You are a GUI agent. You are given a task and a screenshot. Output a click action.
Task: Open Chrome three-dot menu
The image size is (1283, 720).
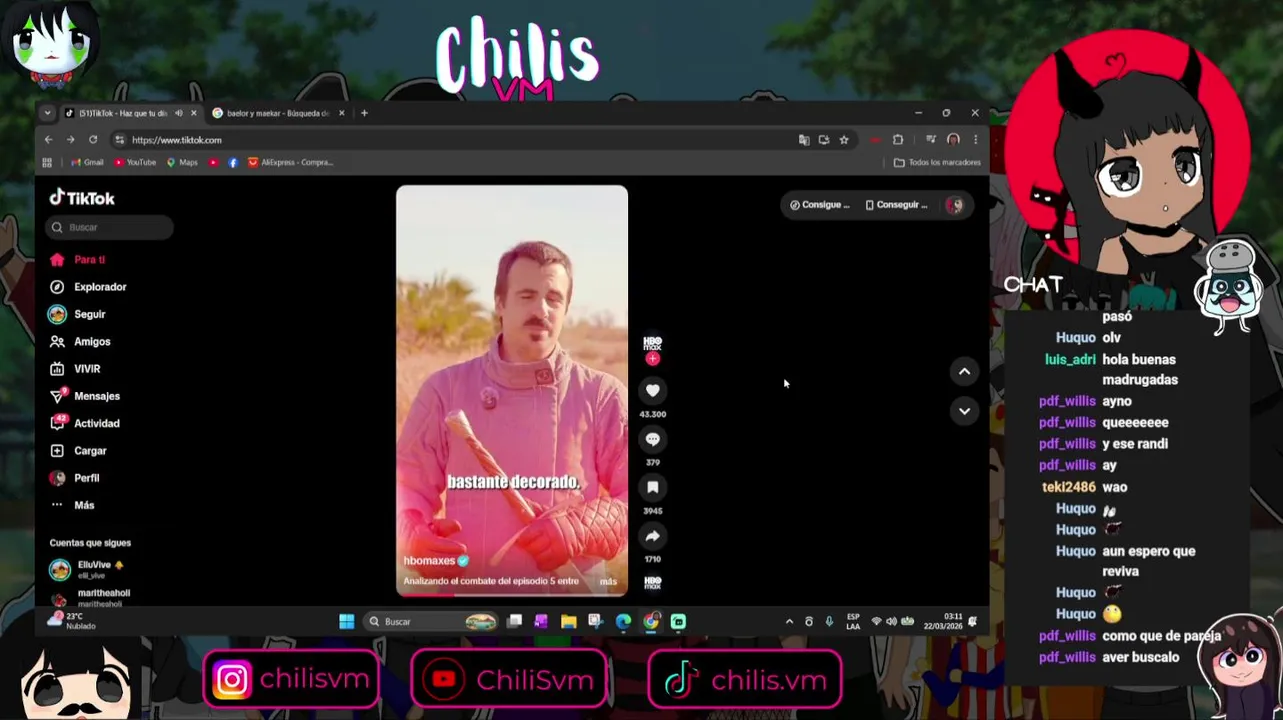tap(975, 140)
